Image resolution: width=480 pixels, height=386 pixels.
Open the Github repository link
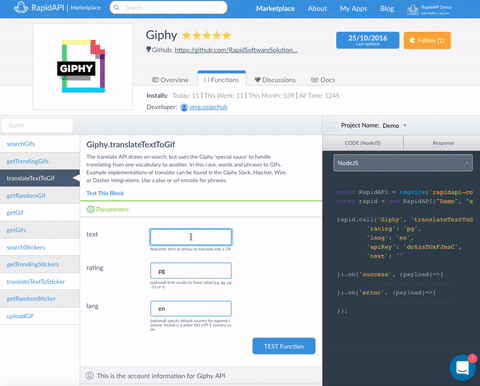tap(236, 50)
